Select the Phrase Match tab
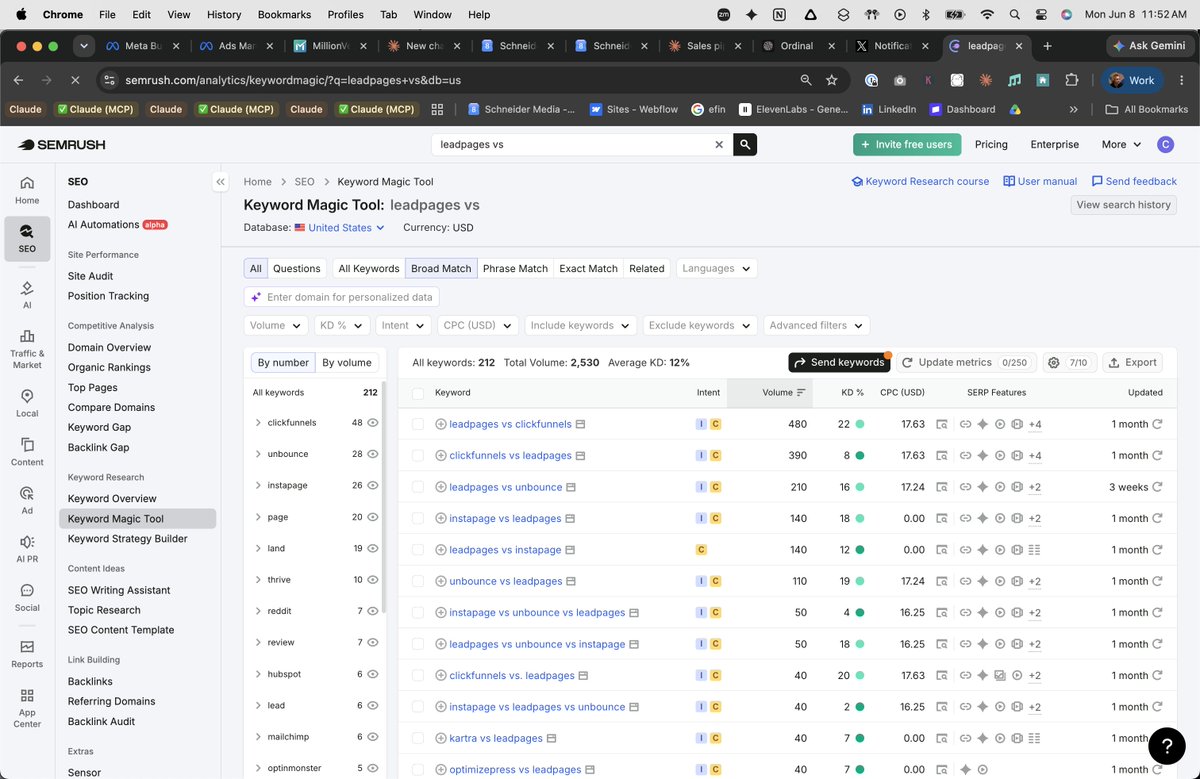1200x779 pixels. 515,268
